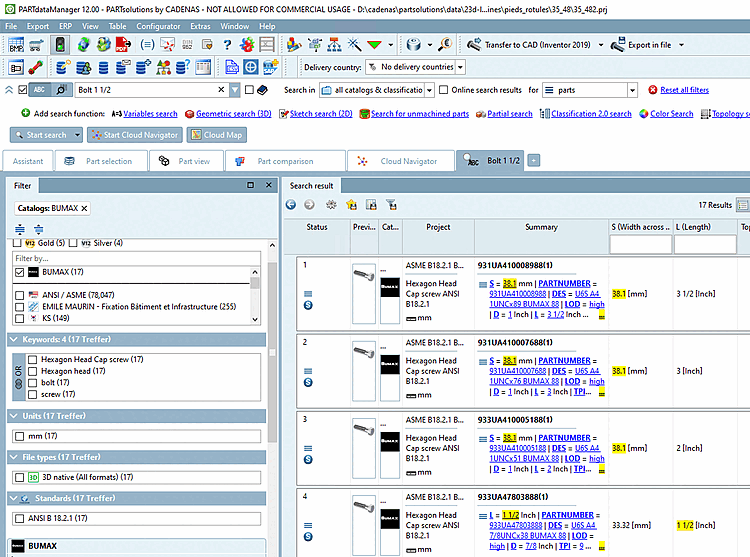Click the question mark help icon
The height and width of the screenshot is (557, 750).
pyautogui.click(x=227, y=45)
